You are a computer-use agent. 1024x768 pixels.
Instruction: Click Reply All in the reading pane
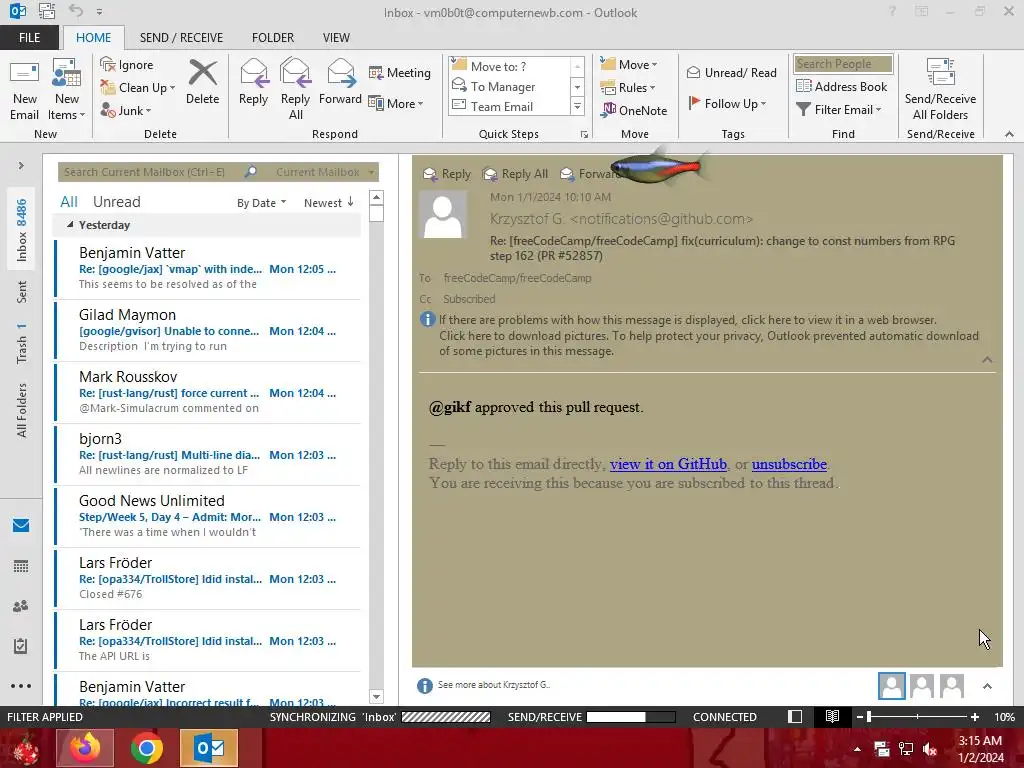[x=515, y=174]
